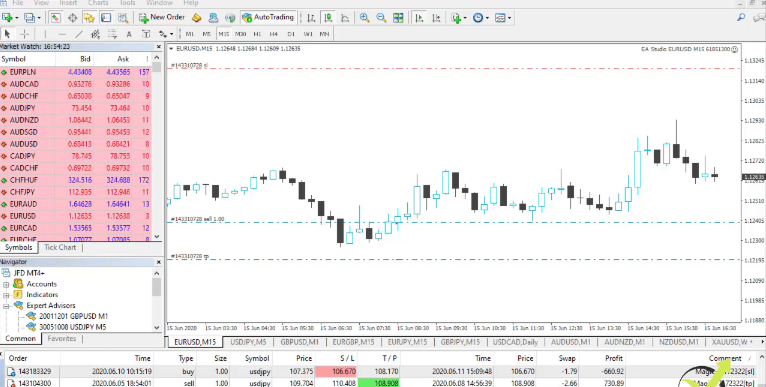Toggle the AutoTrading button
Image resolution: width=766 pixels, height=387 pixels.
268,18
